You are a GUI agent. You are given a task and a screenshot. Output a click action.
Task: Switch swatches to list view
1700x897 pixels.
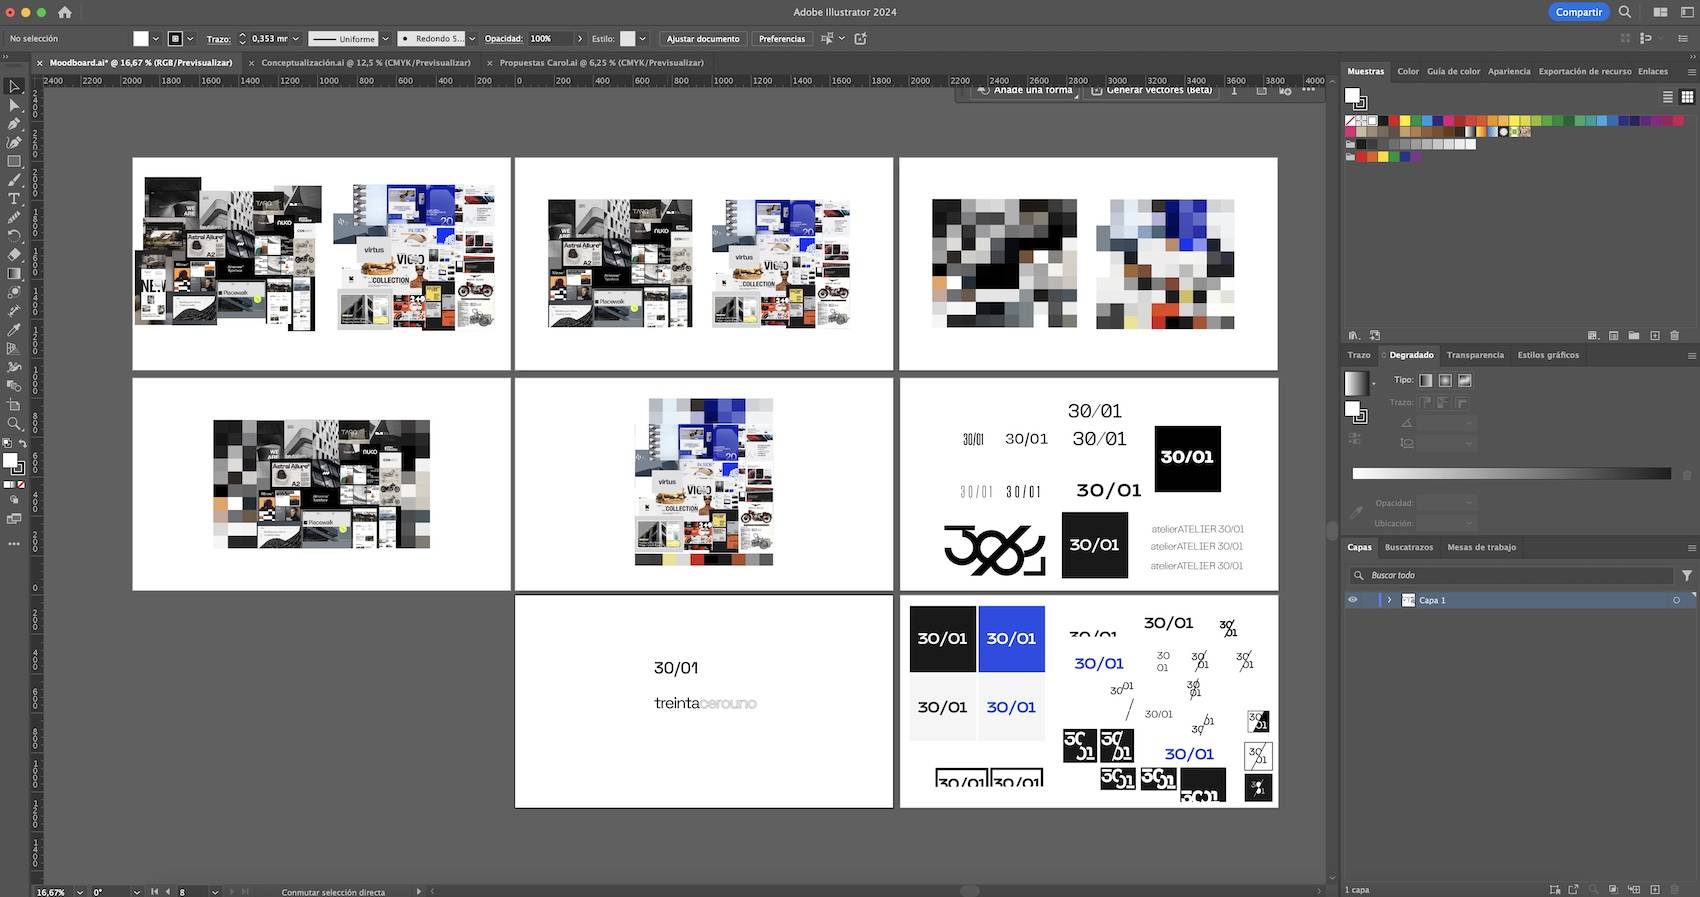tap(1668, 97)
